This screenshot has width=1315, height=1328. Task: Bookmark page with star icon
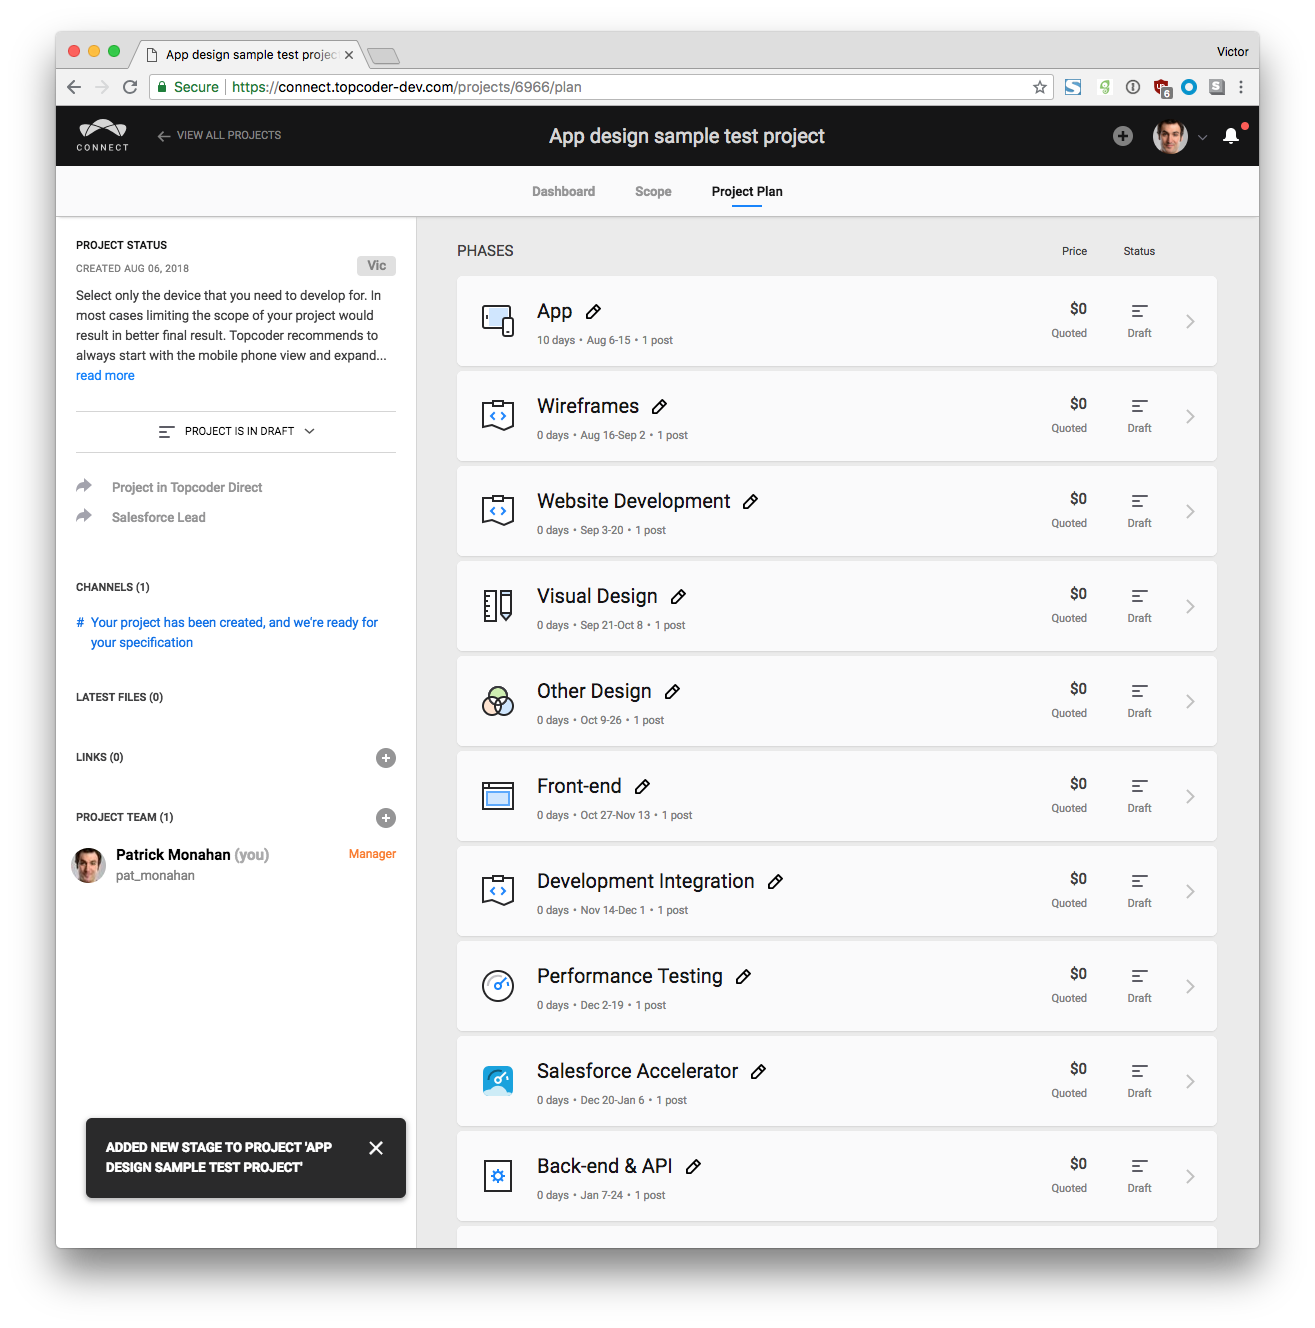tap(1040, 87)
